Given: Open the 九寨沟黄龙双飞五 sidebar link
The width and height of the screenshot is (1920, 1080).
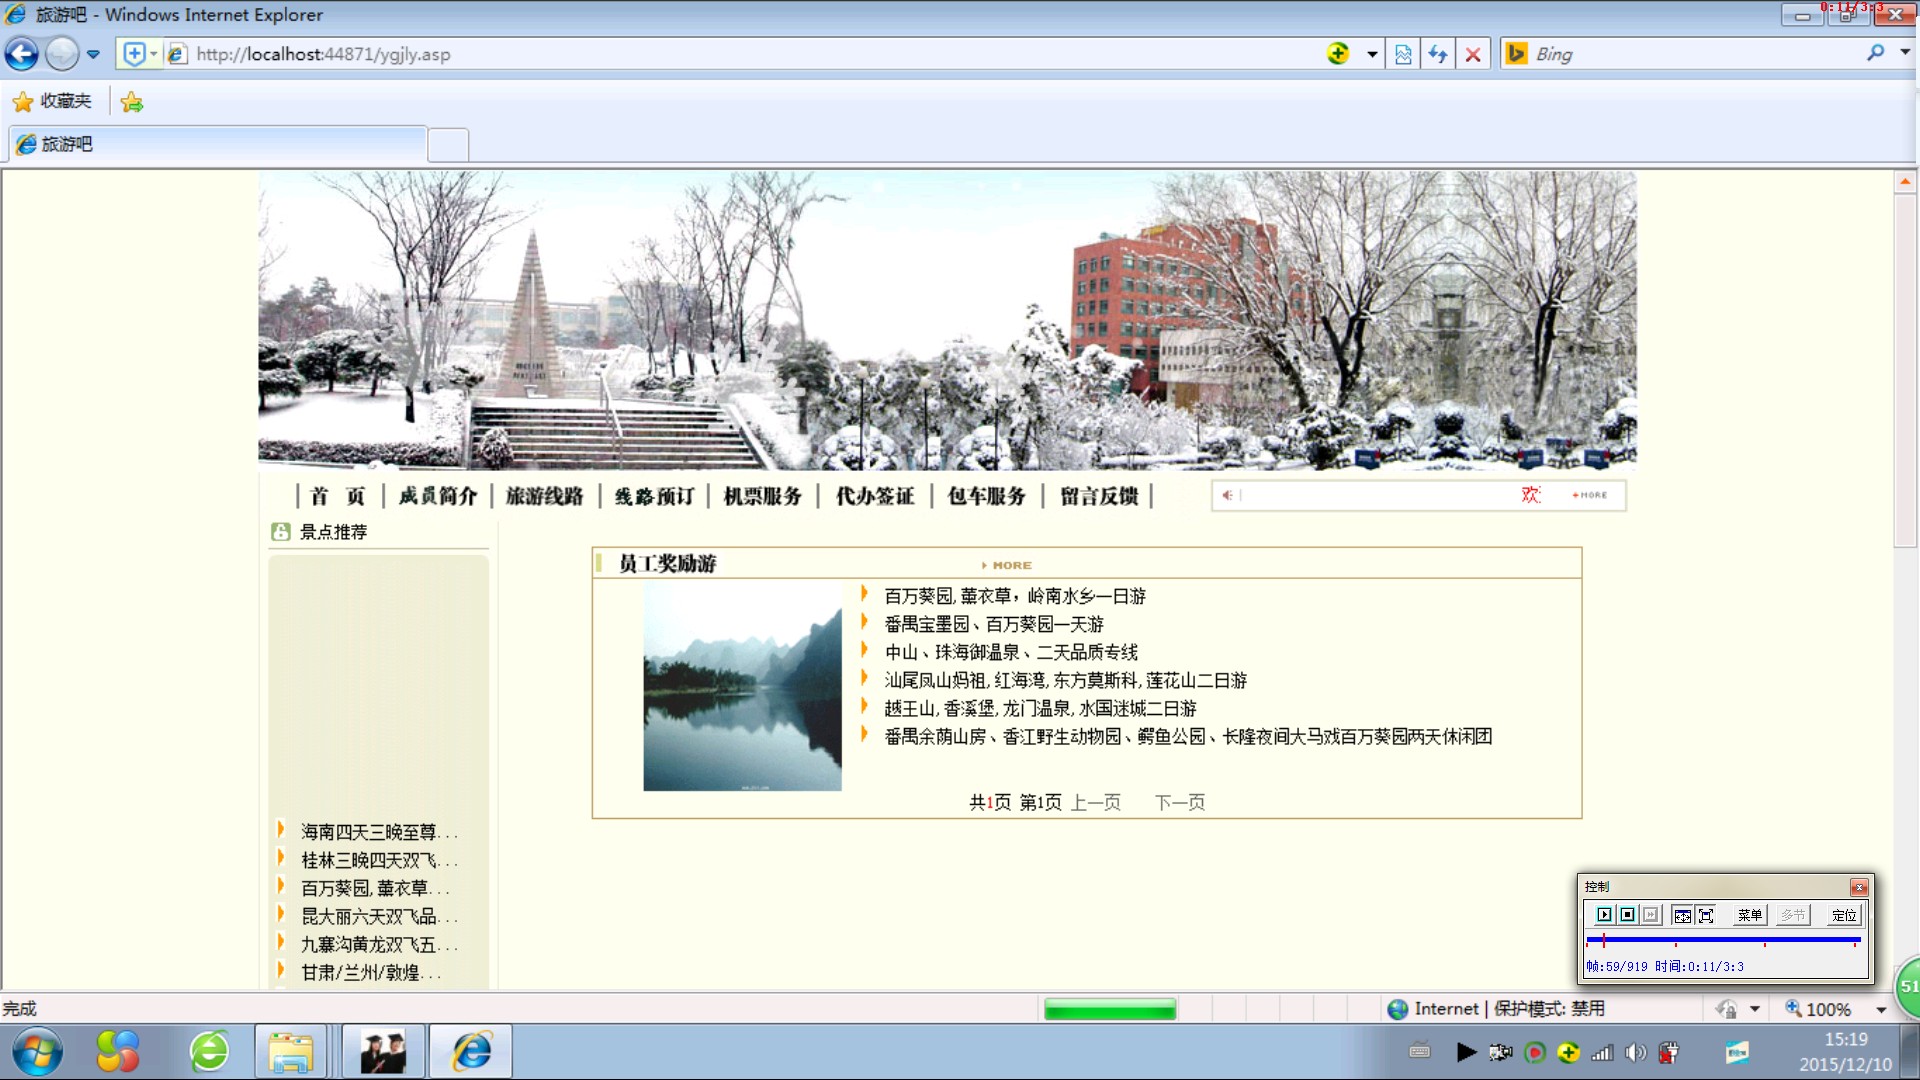Looking at the screenshot, I should point(379,944).
